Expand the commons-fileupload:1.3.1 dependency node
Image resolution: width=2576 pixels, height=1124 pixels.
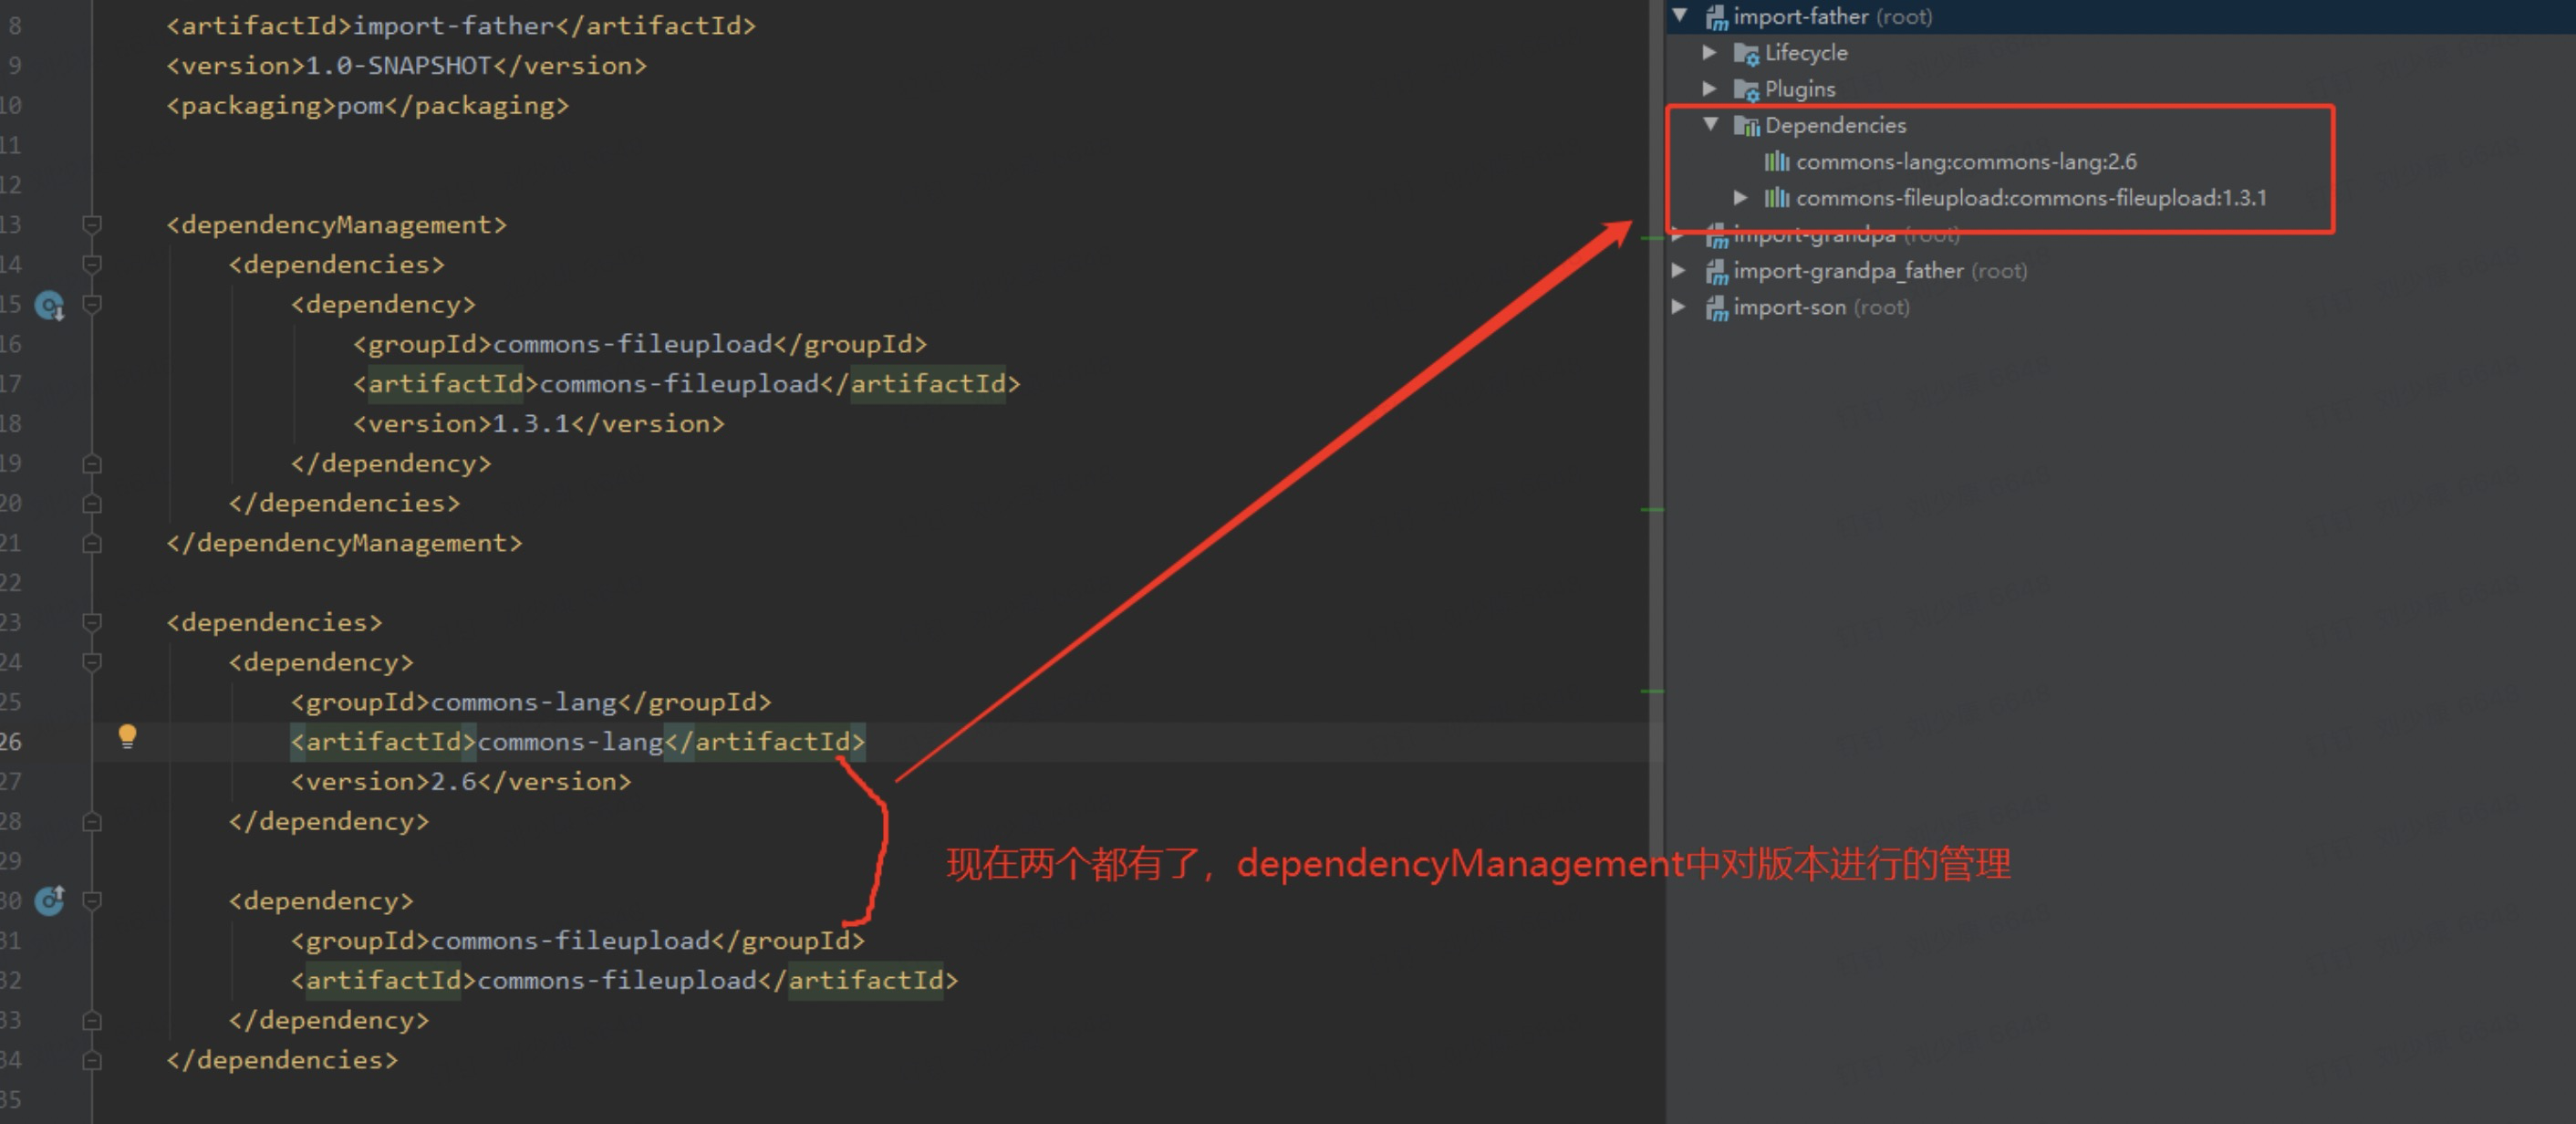tap(1742, 198)
